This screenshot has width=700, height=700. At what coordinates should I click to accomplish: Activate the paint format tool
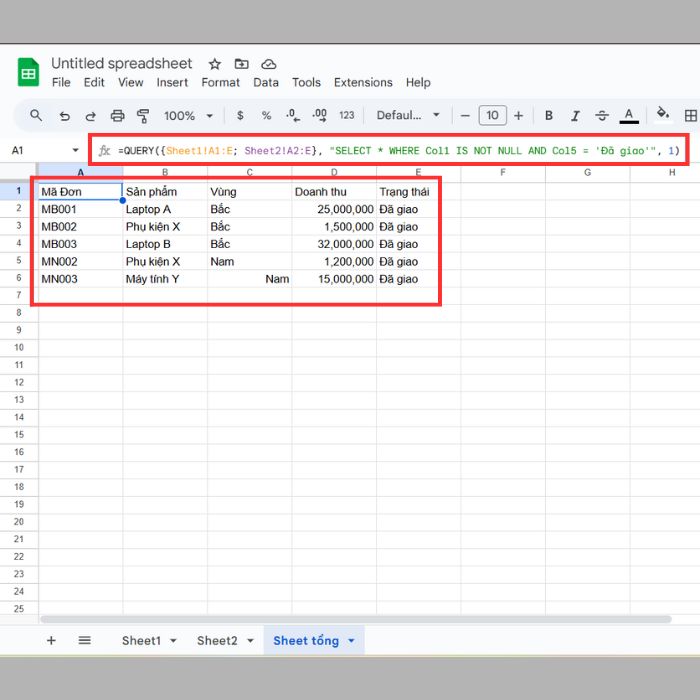143,116
